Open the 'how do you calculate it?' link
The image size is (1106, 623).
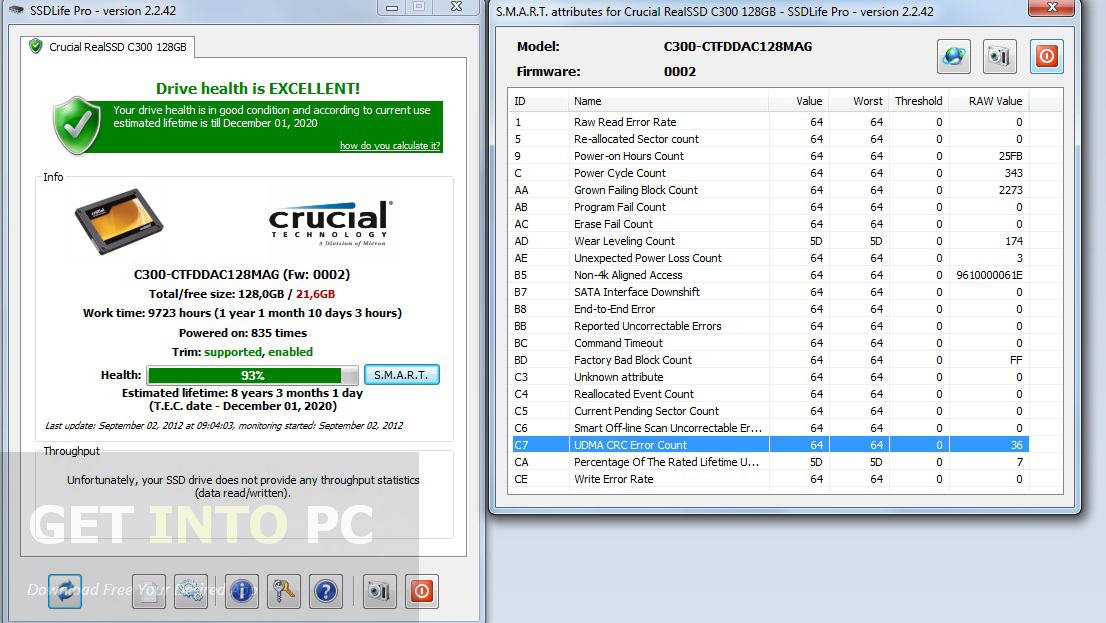click(x=389, y=145)
